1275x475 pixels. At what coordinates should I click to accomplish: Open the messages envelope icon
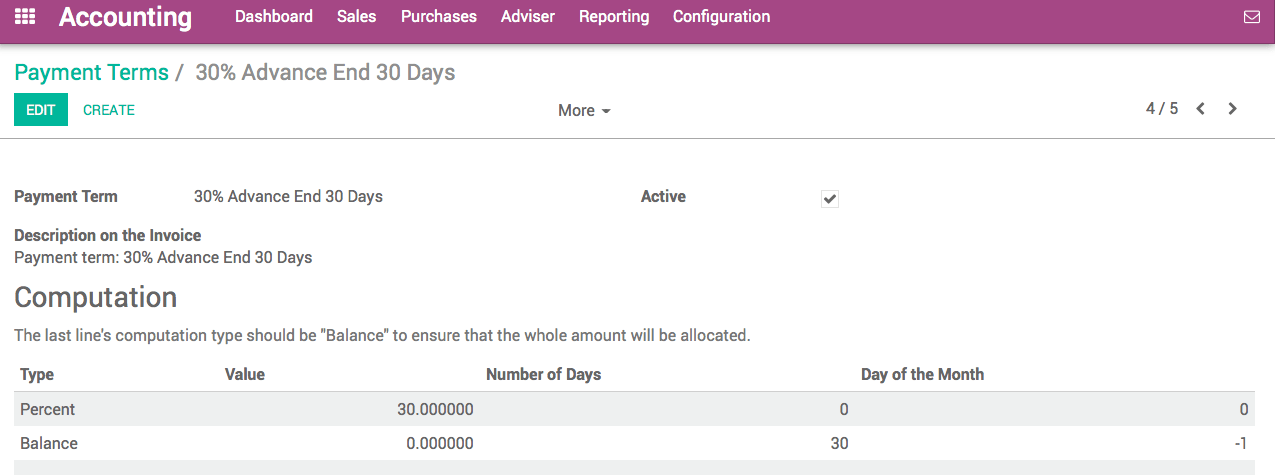coord(1251,17)
